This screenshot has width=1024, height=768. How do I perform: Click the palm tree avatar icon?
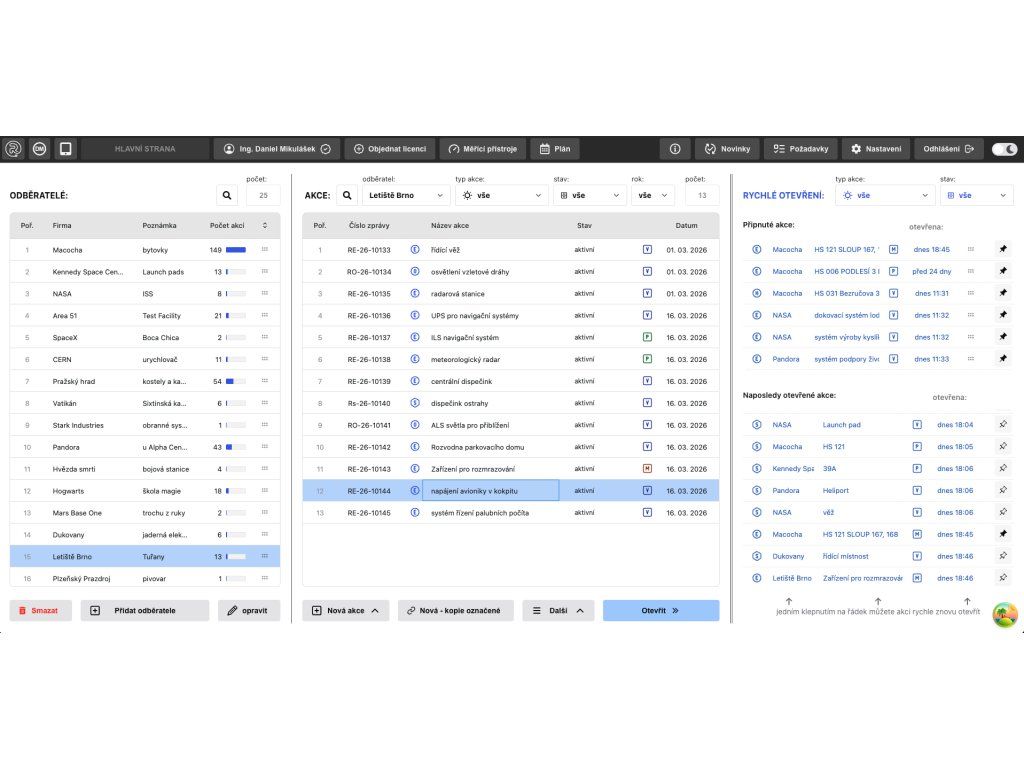tap(1005, 615)
